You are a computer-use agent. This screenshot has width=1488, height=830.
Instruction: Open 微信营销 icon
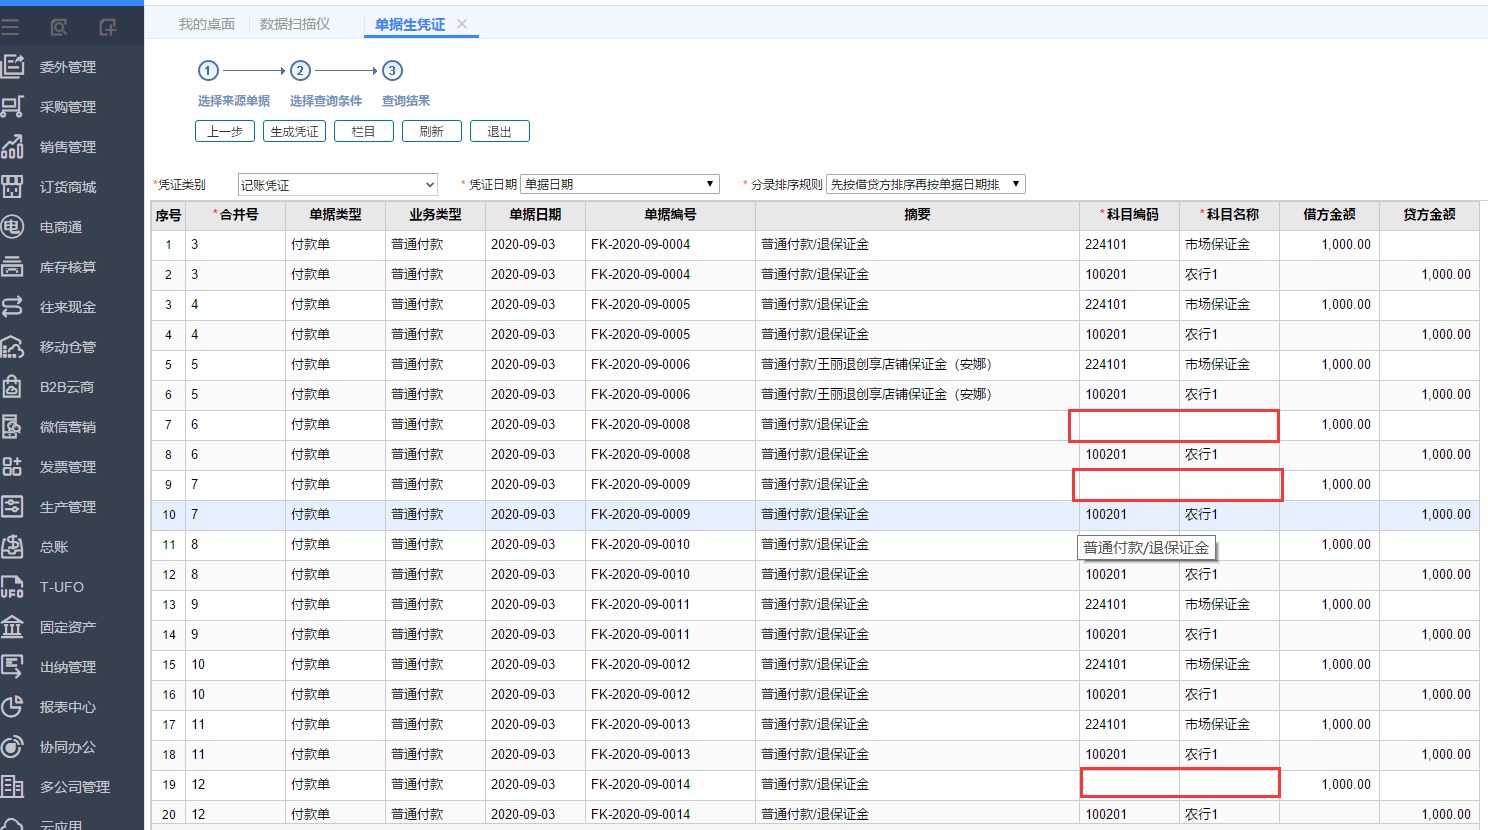pos(12,427)
